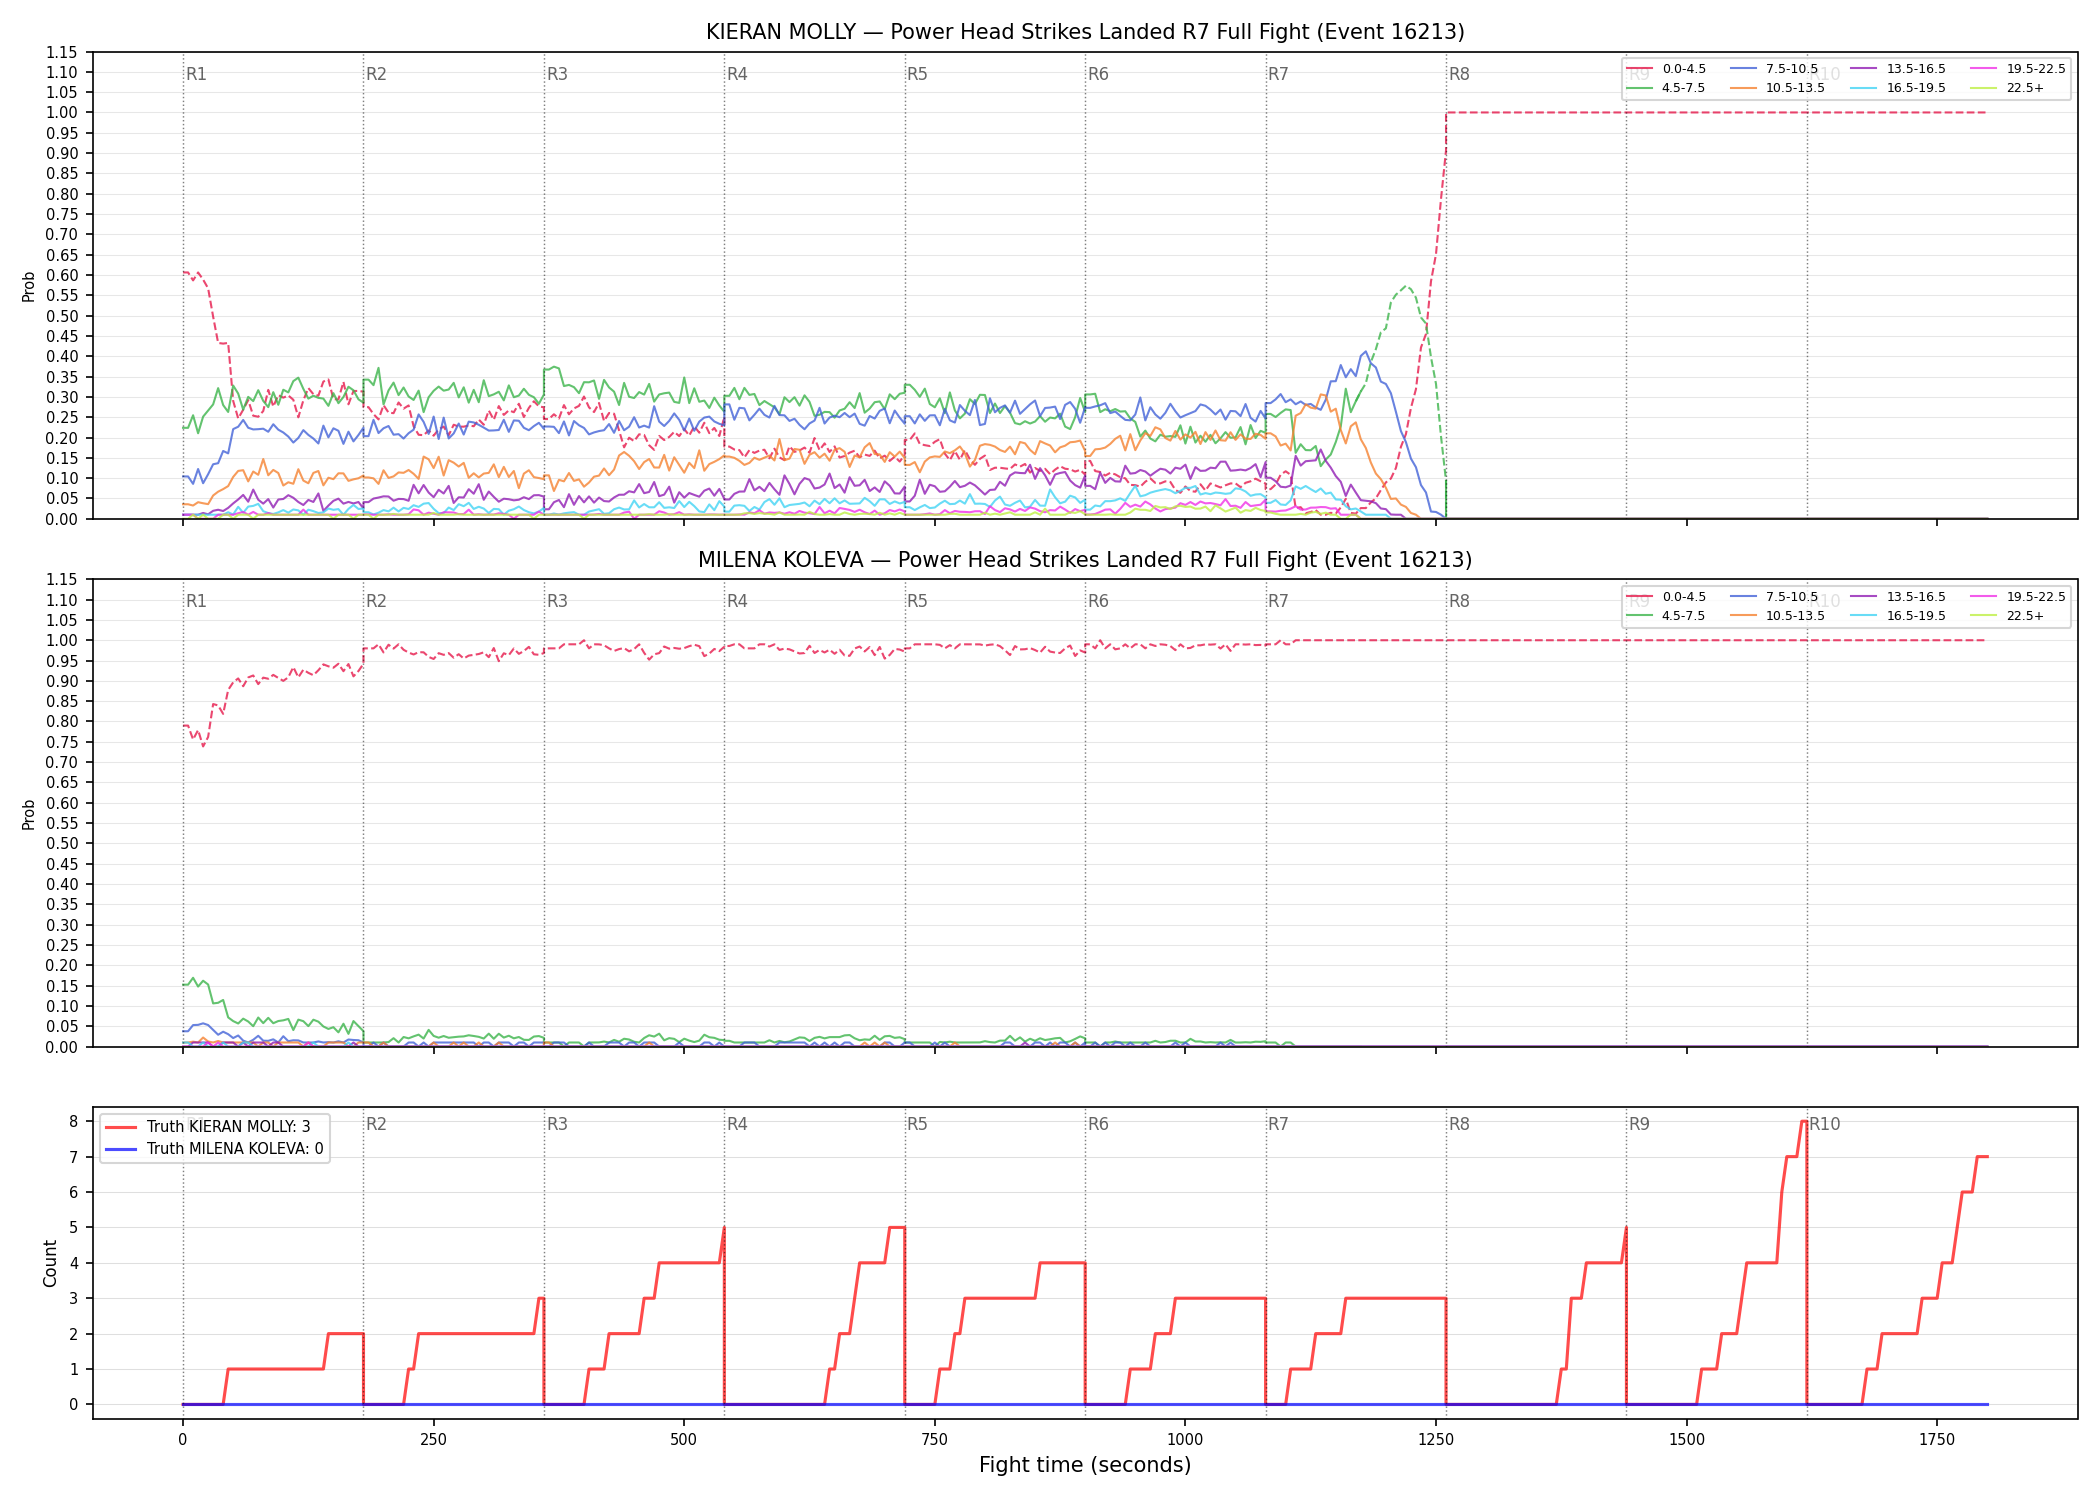Click the 22.5+ legend entry in top chart
The width and height of the screenshot is (2100, 1500).
(x=2007, y=88)
